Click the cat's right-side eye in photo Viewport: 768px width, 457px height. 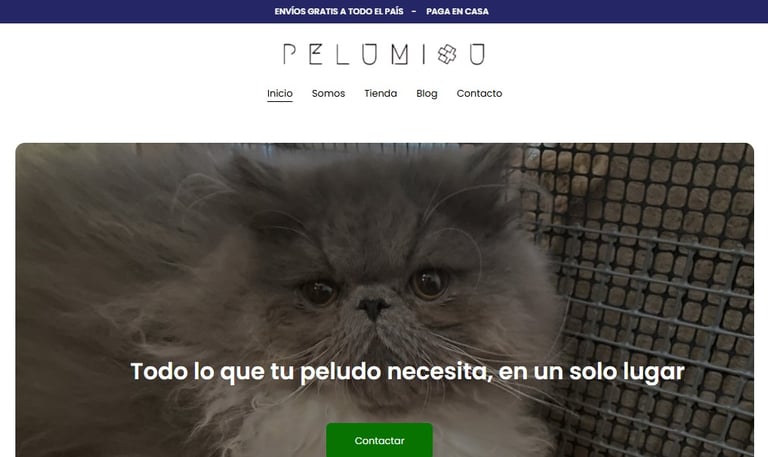click(x=430, y=283)
